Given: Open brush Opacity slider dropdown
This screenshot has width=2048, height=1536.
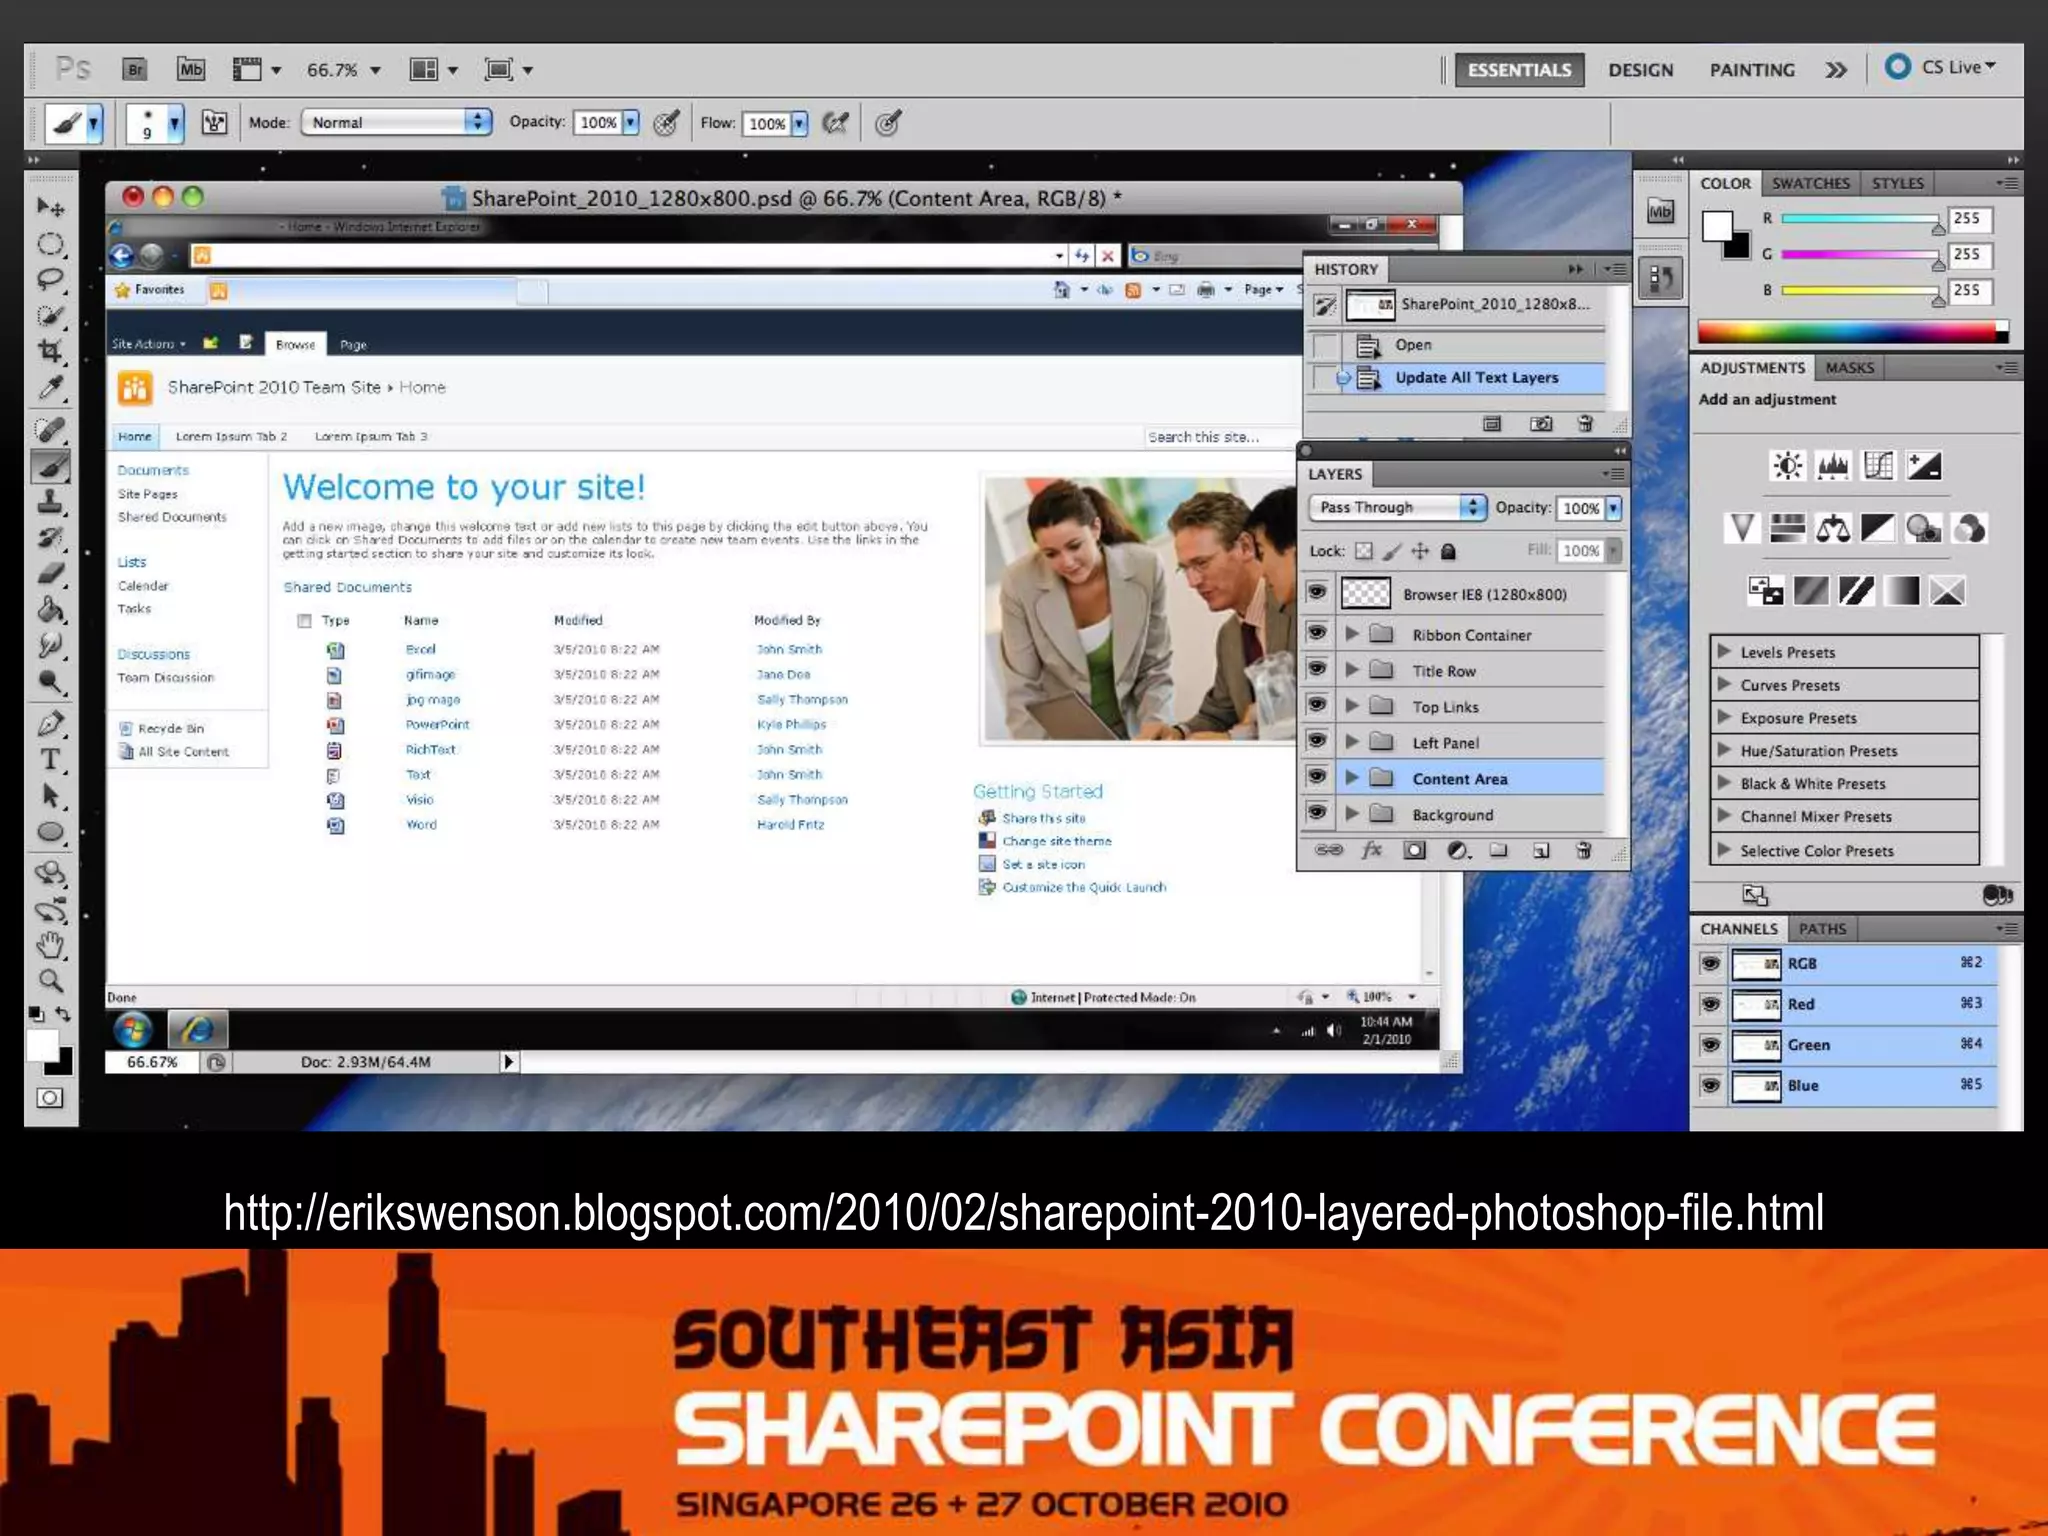Looking at the screenshot, I should (x=631, y=122).
